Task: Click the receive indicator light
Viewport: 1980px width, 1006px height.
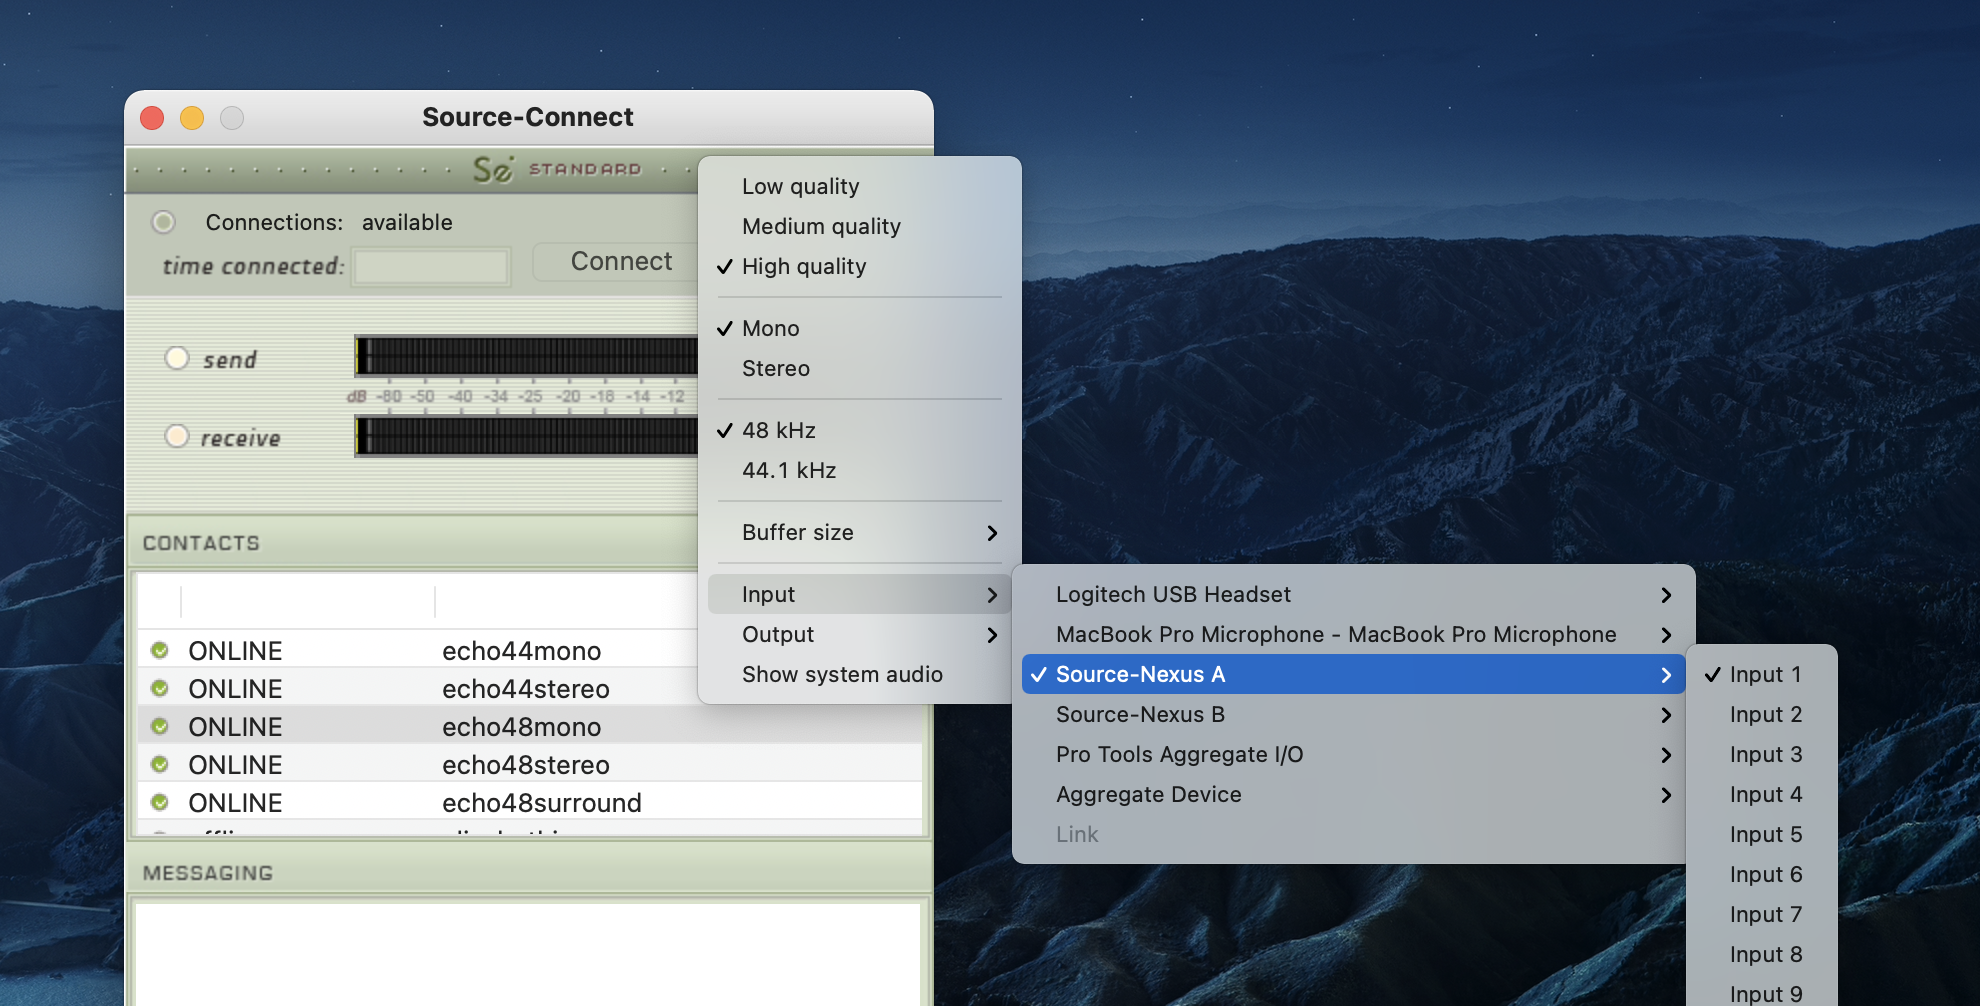Action: [x=177, y=436]
